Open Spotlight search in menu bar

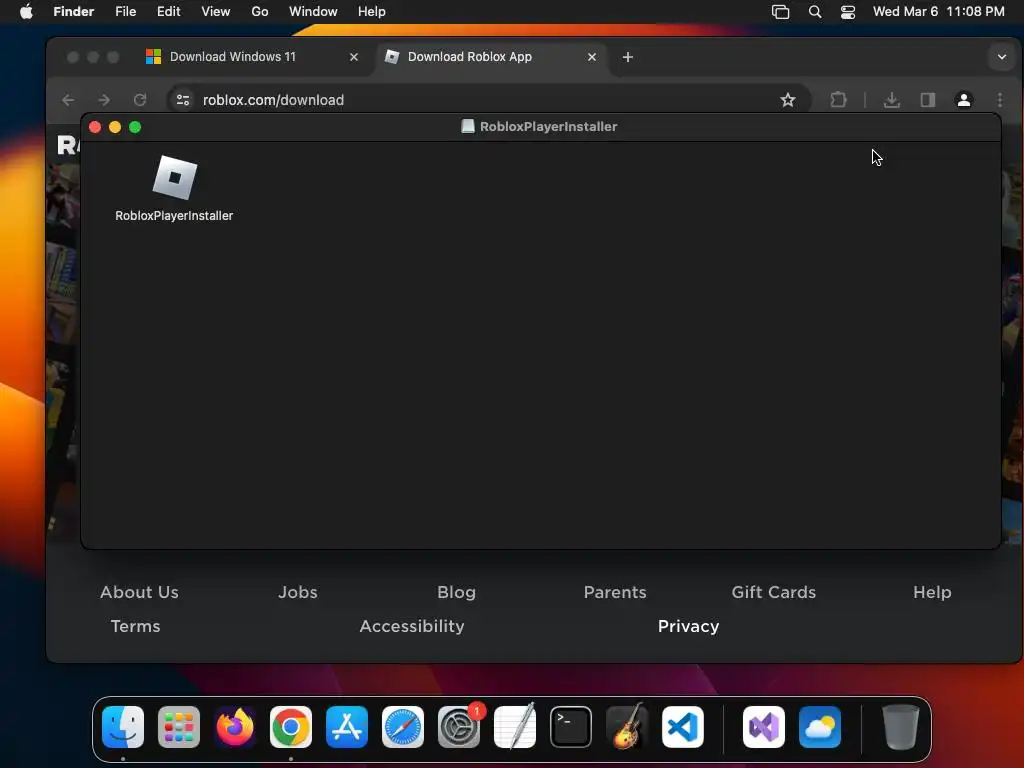814,11
